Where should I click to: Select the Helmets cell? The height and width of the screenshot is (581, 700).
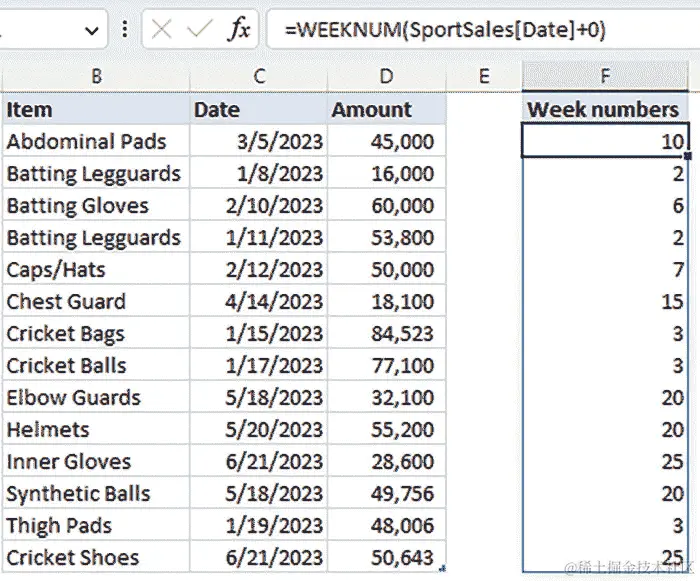click(96, 430)
